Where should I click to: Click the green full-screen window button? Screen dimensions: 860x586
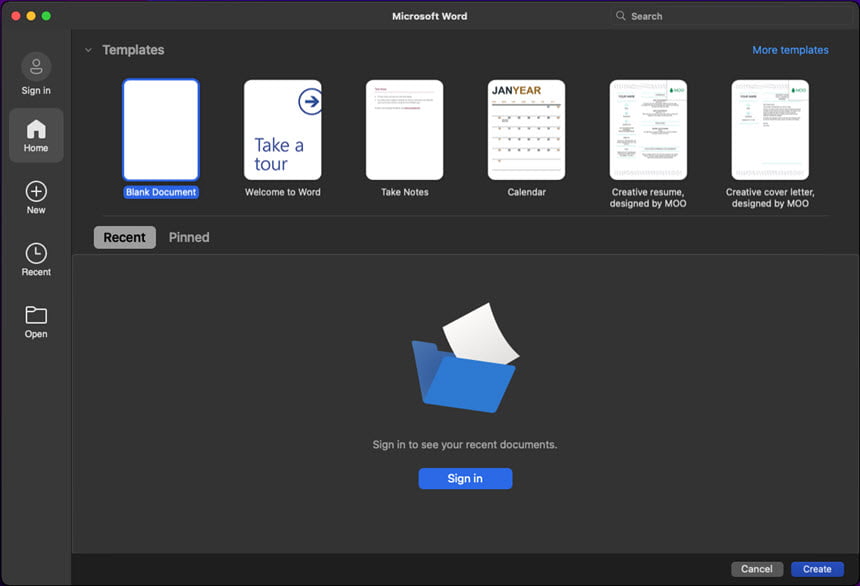pyautogui.click(x=47, y=16)
